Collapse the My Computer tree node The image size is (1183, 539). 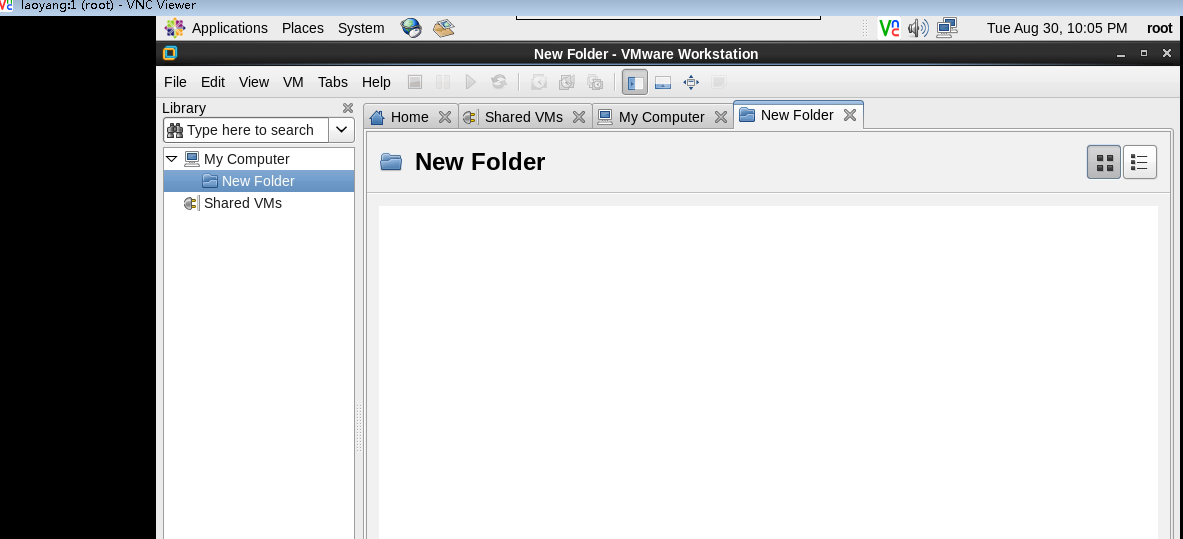(x=171, y=159)
